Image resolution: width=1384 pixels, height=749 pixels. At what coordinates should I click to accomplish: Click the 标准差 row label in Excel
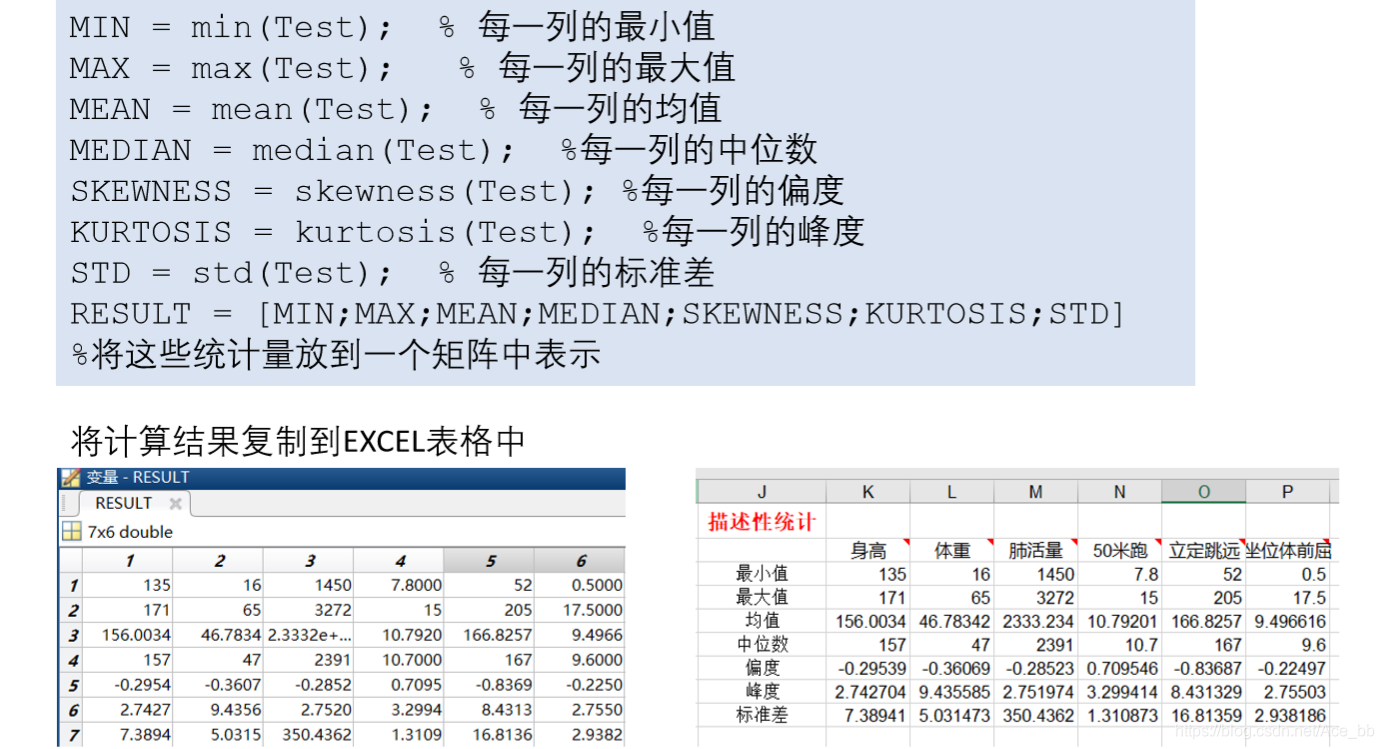click(x=762, y=715)
